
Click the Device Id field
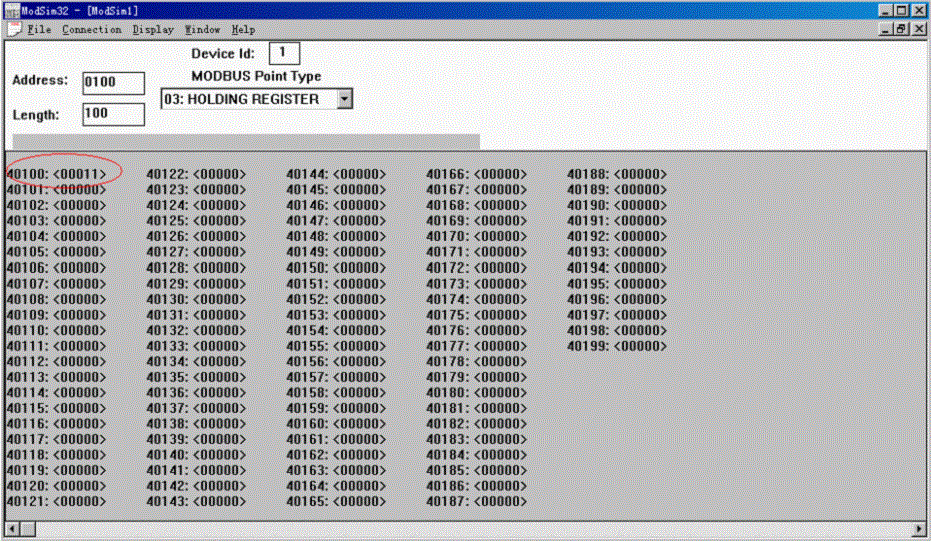point(283,53)
